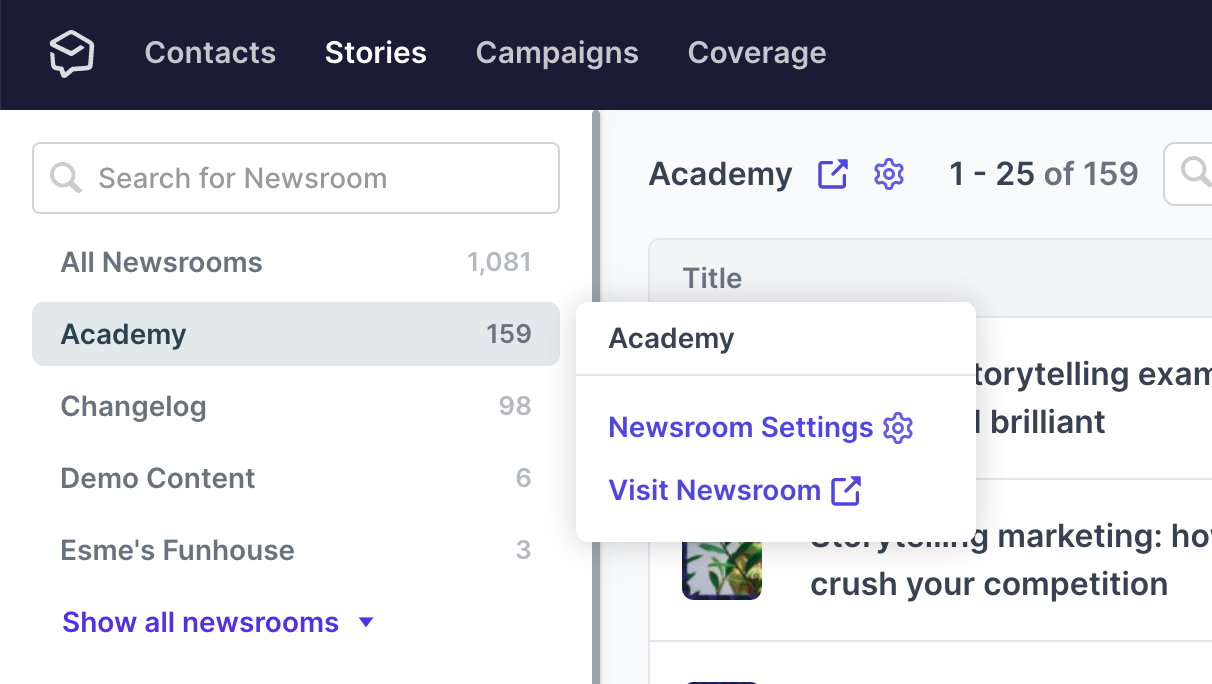Image resolution: width=1212 pixels, height=684 pixels.
Task: Choose Visit Newsroom in the popup
Action: [x=735, y=490]
